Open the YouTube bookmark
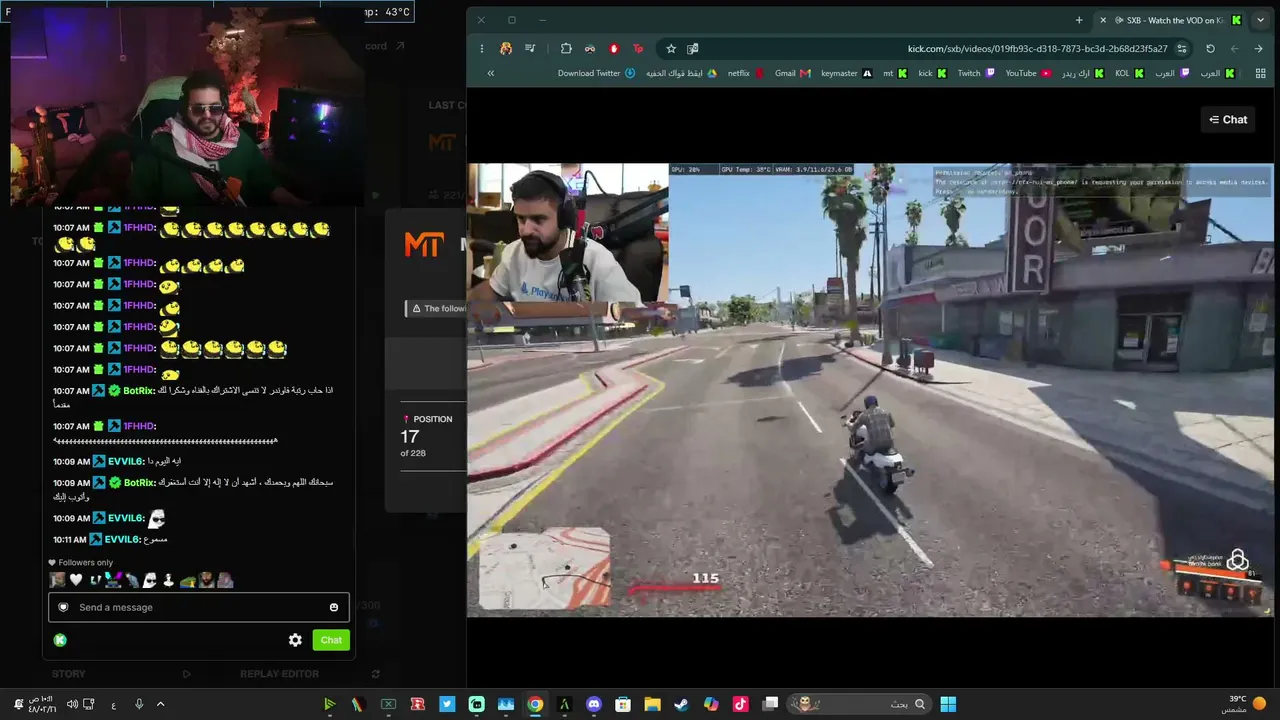Viewport: 1280px width, 720px height. tap(1028, 73)
